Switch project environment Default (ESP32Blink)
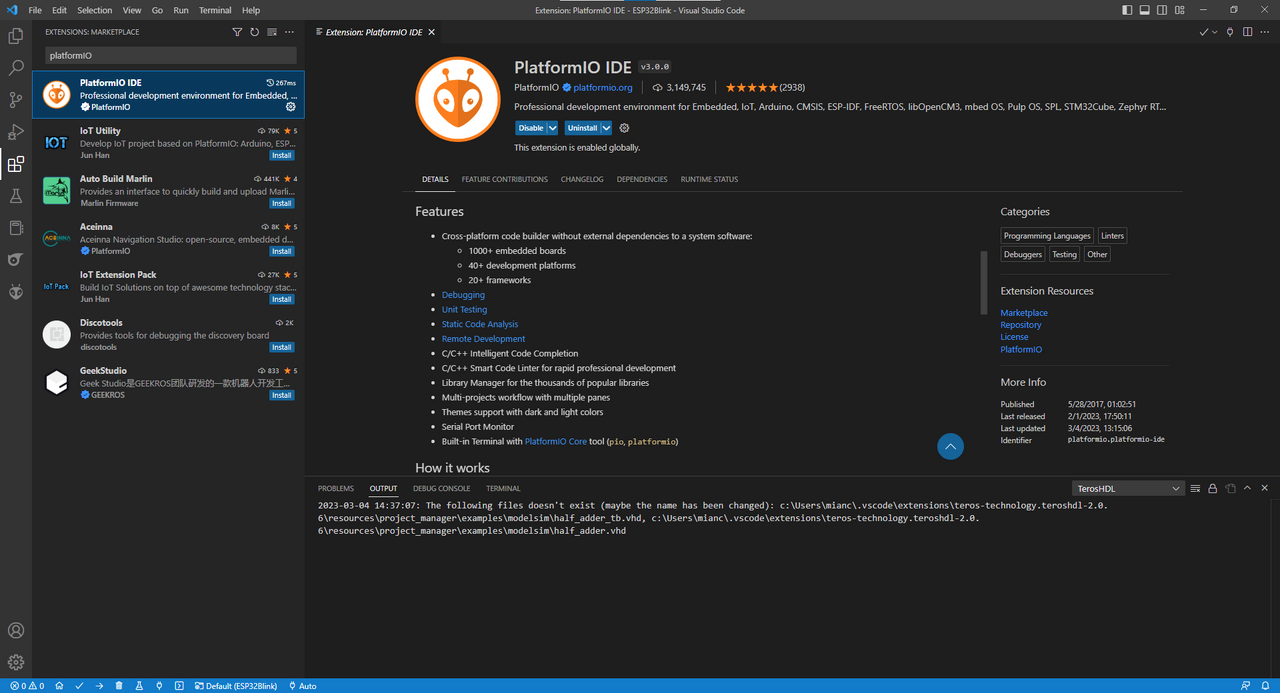The image size is (1280, 693). pos(234,686)
